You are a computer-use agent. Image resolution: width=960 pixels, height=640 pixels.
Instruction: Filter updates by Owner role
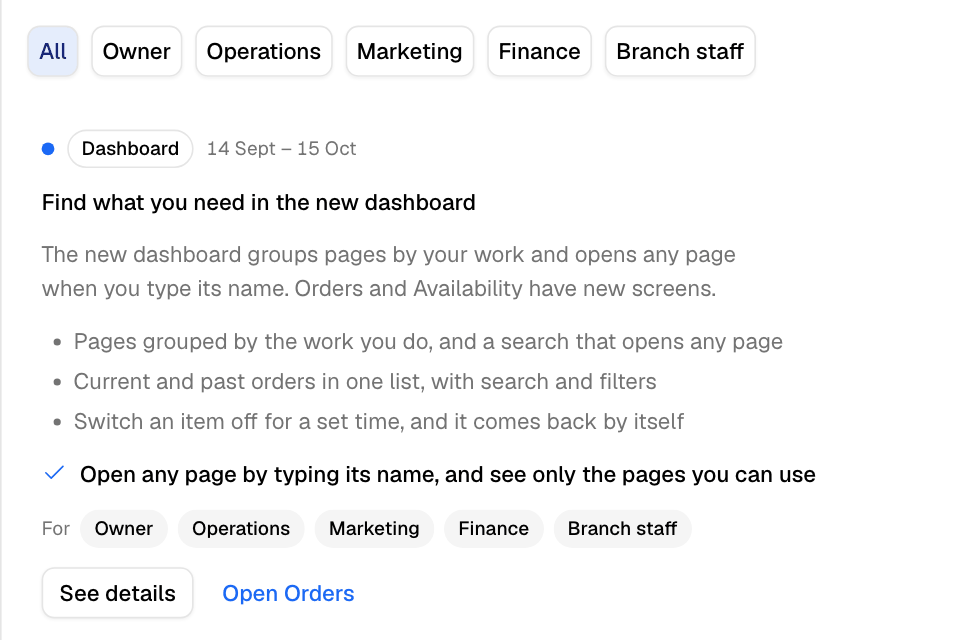tap(137, 51)
